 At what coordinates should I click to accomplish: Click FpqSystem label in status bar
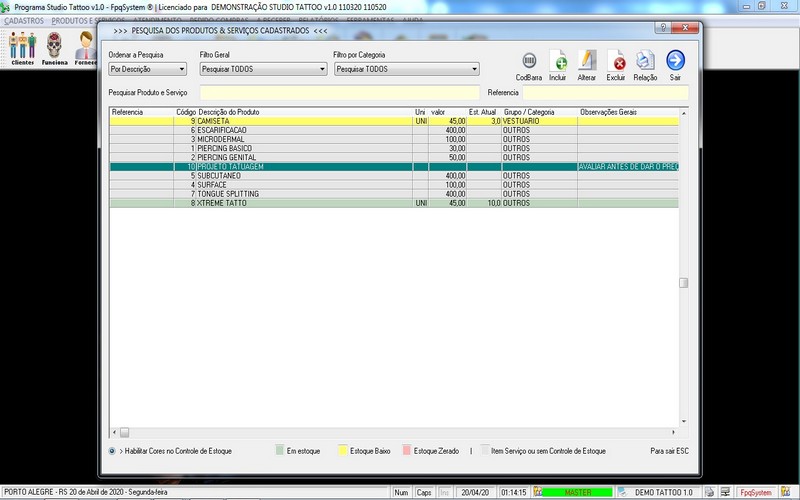point(756,492)
